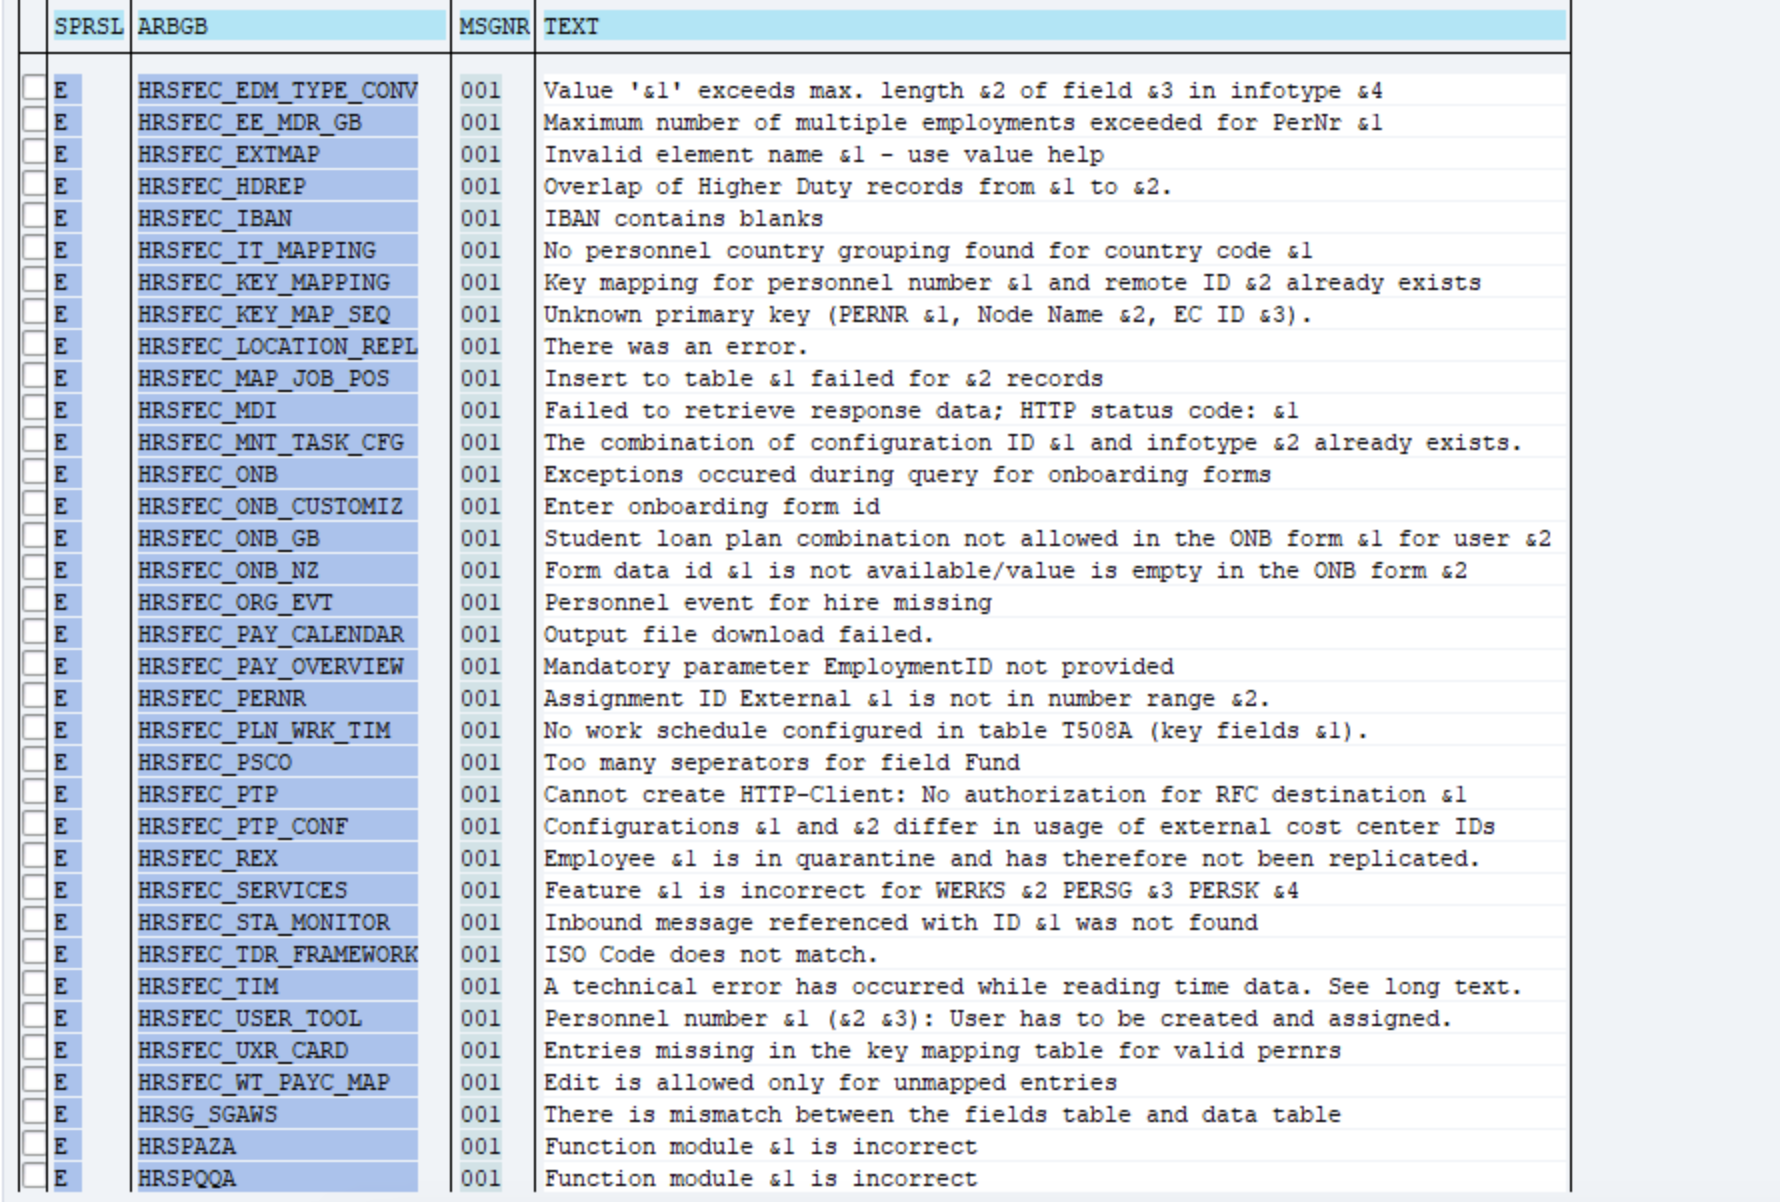Screen dimensions: 1780x1202
Task: Click the HRSFEC_PLN_WRK_TIM cell
Action: [277, 730]
